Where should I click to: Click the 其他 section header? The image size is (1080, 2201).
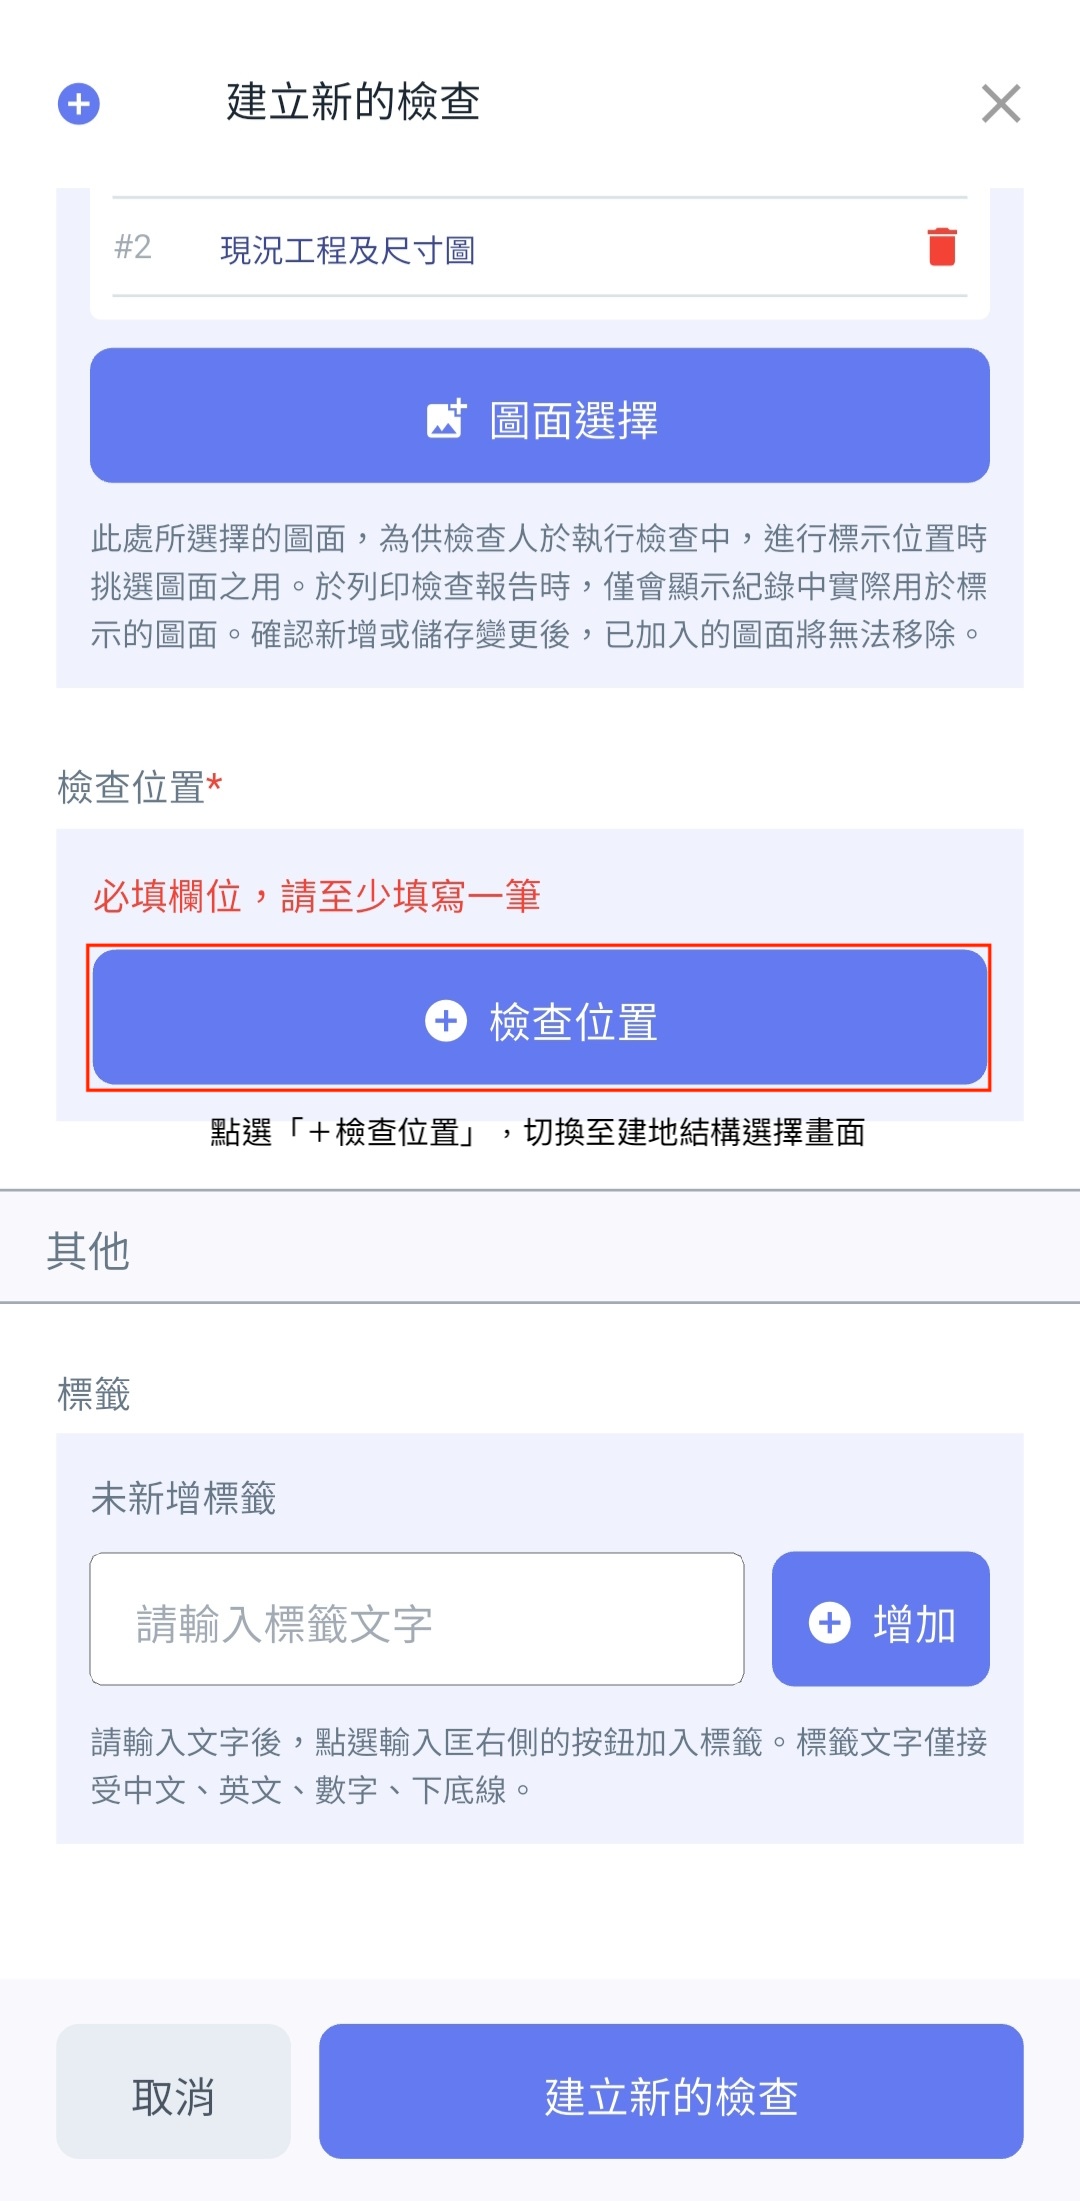[x=89, y=1250]
